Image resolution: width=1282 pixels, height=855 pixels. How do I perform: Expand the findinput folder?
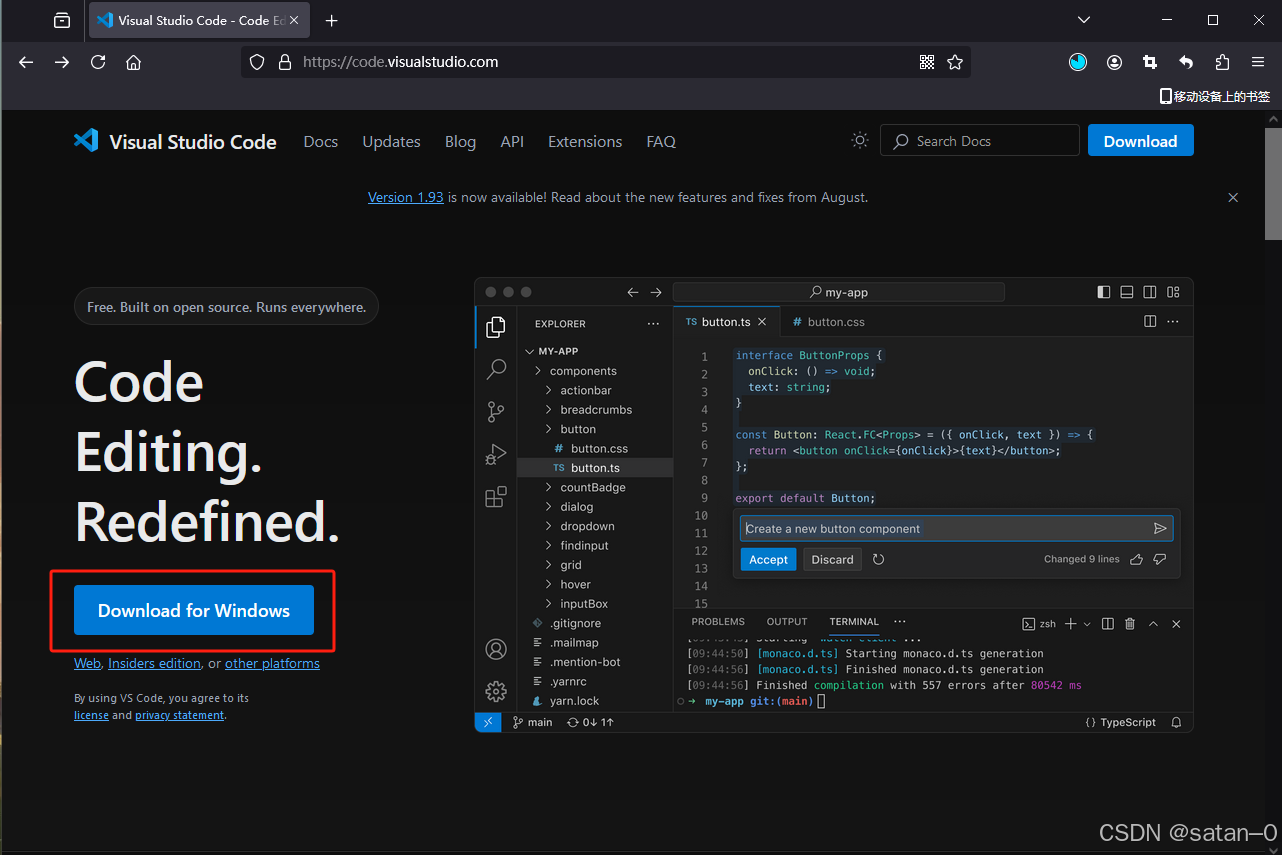(549, 545)
